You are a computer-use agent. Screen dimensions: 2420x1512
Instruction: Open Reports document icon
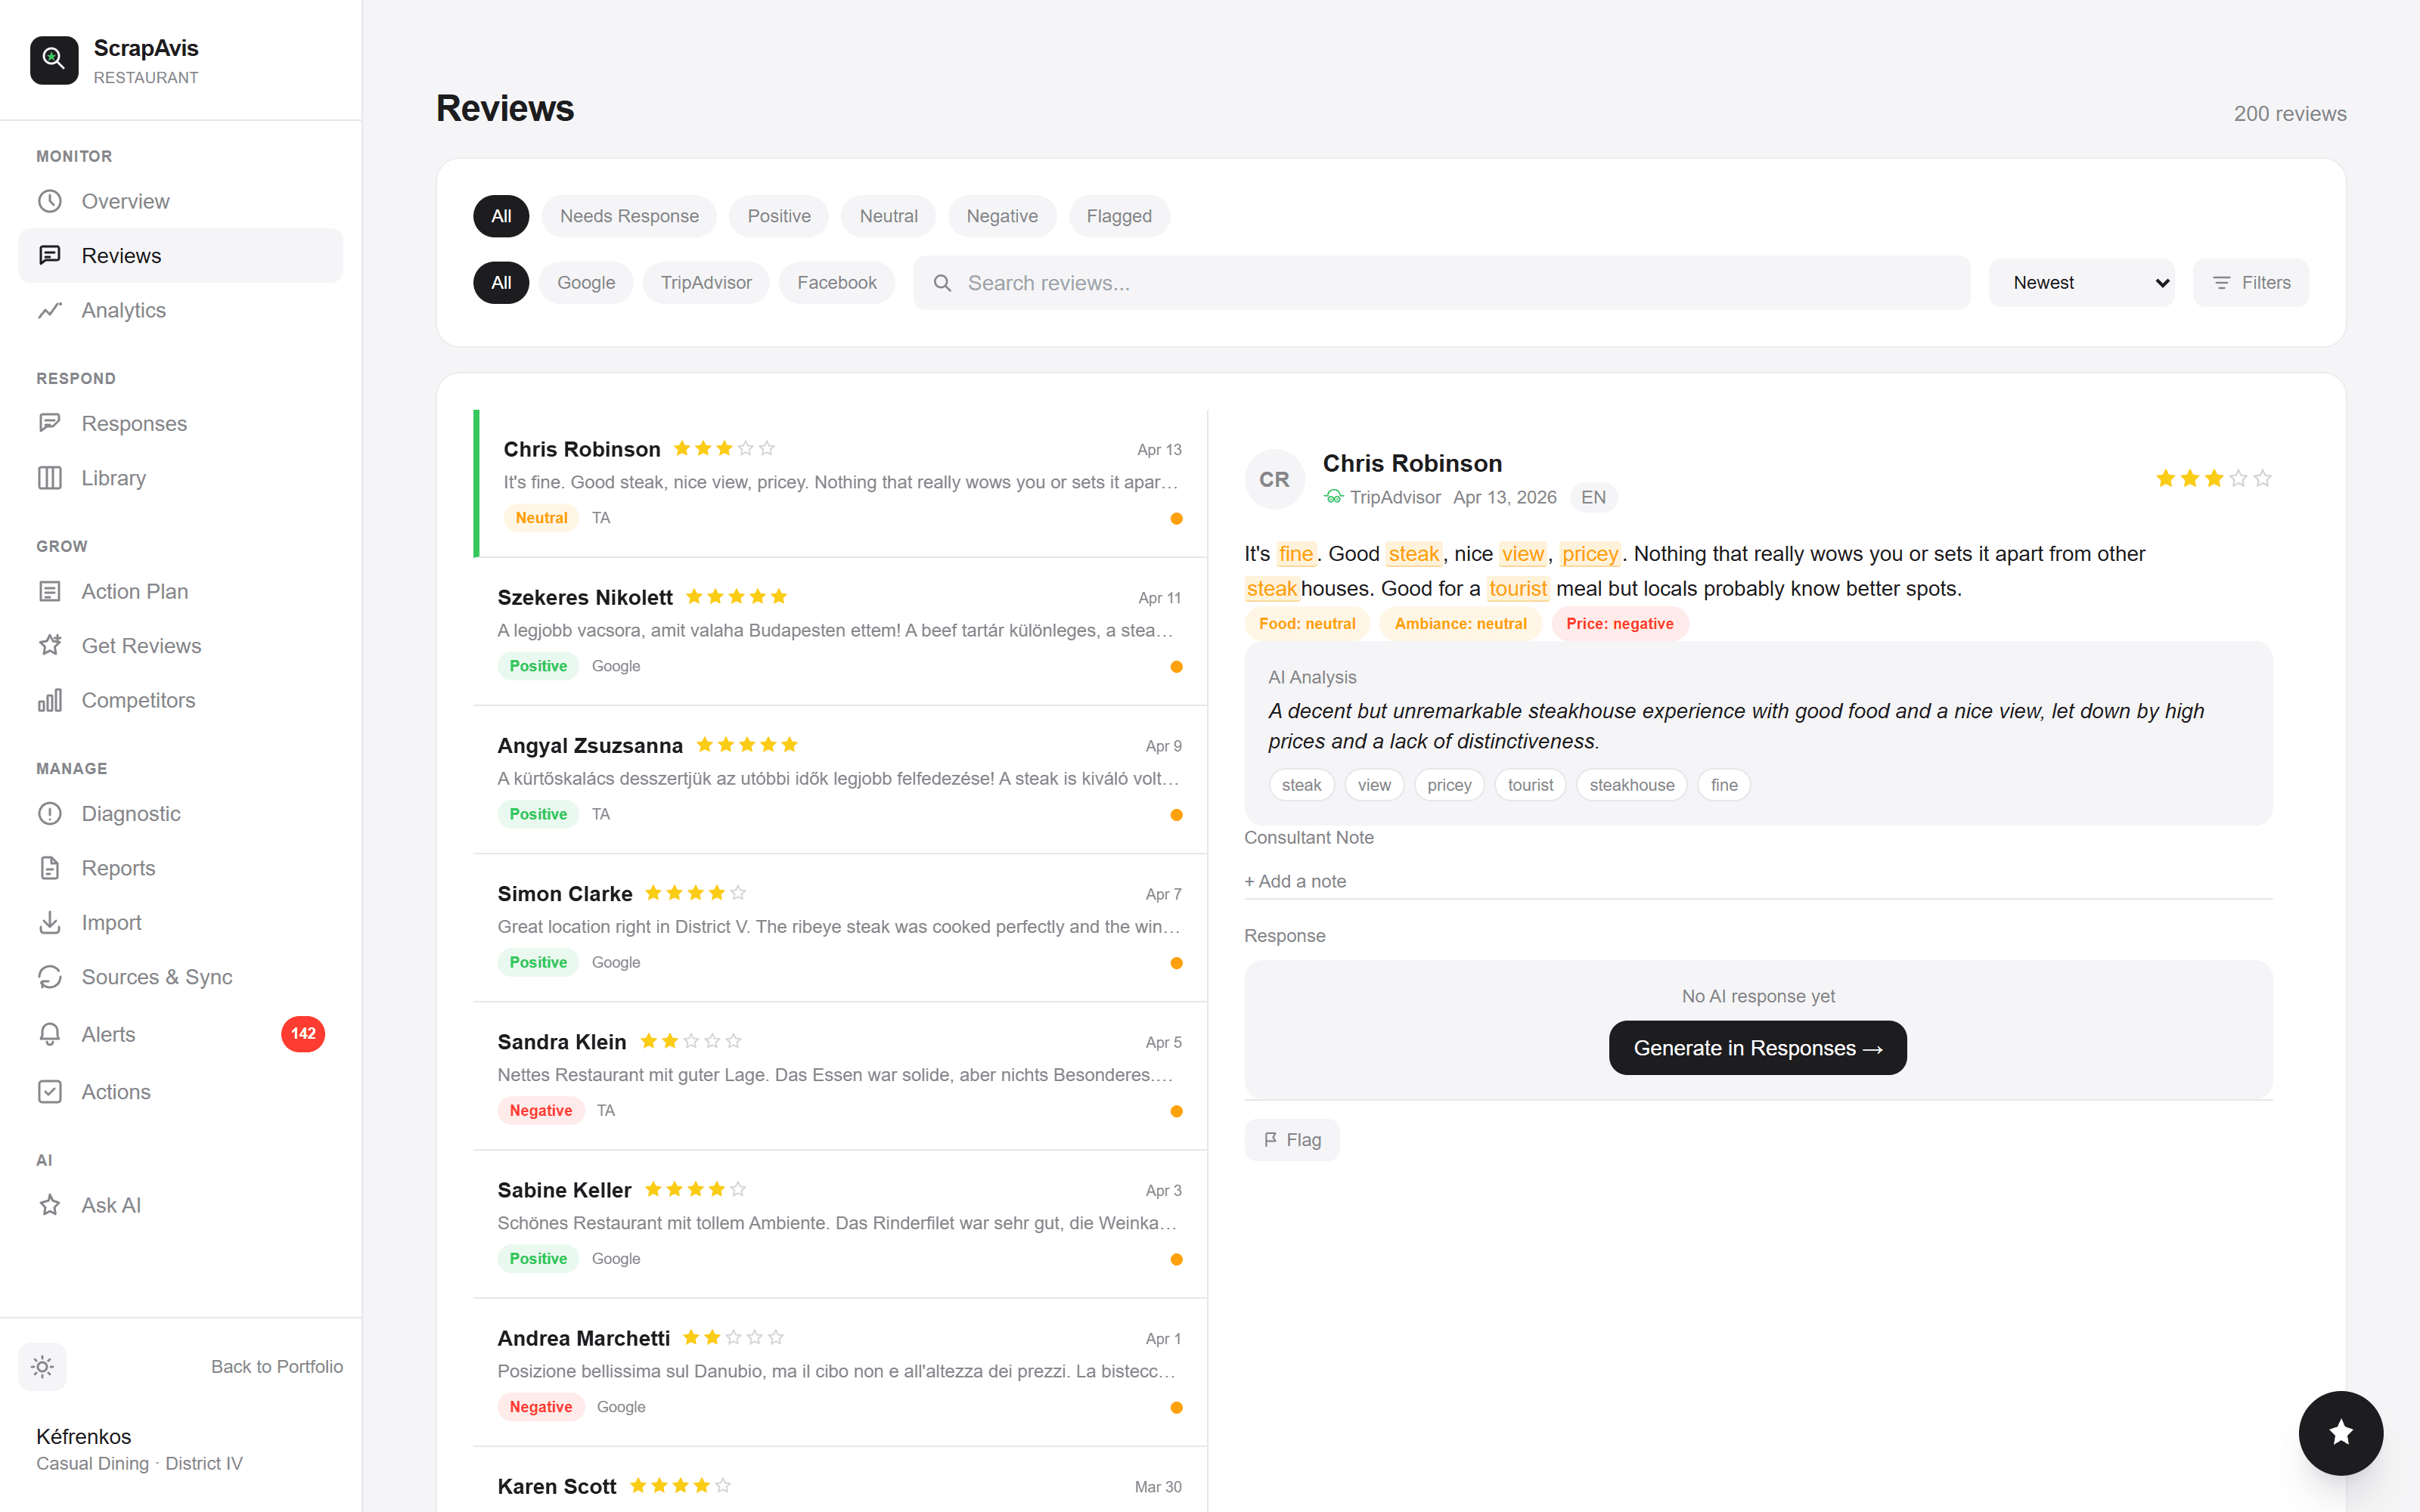coord(50,868)
